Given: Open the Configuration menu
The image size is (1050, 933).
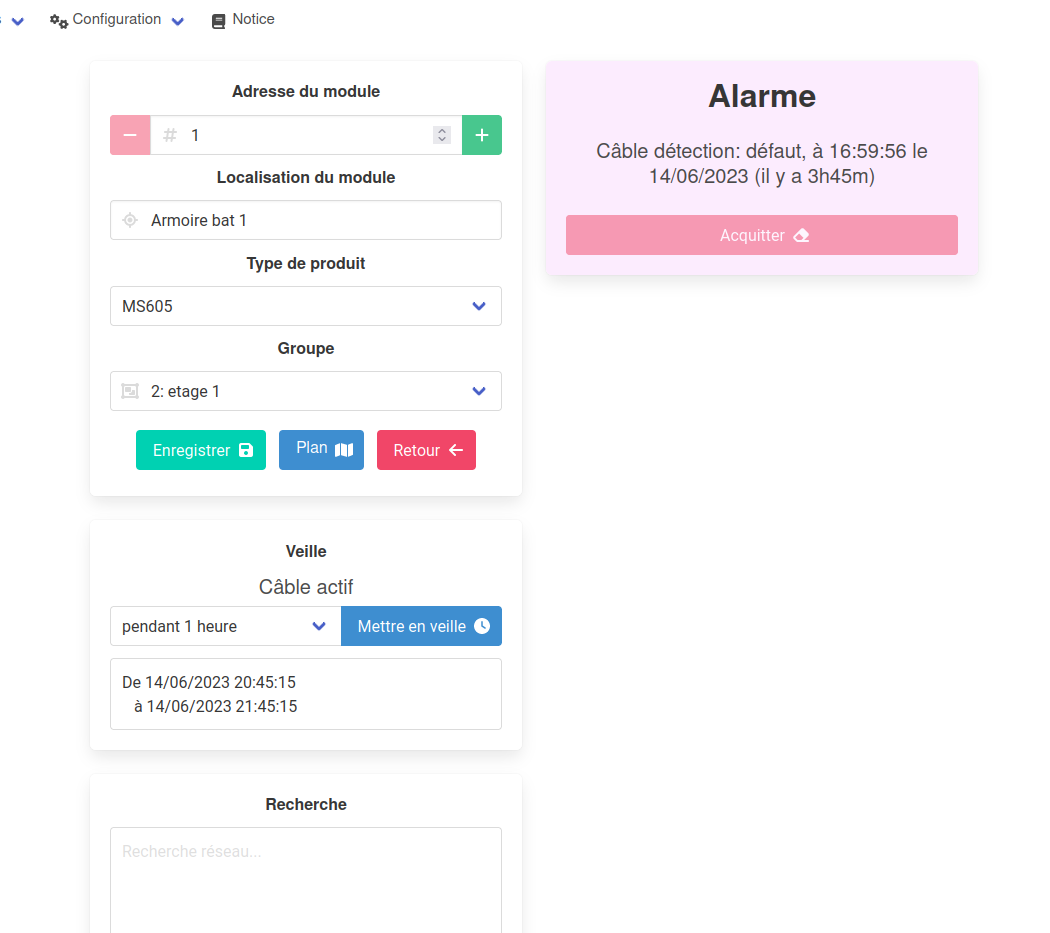Looking at the screenshot, I should tap(117, 19).
